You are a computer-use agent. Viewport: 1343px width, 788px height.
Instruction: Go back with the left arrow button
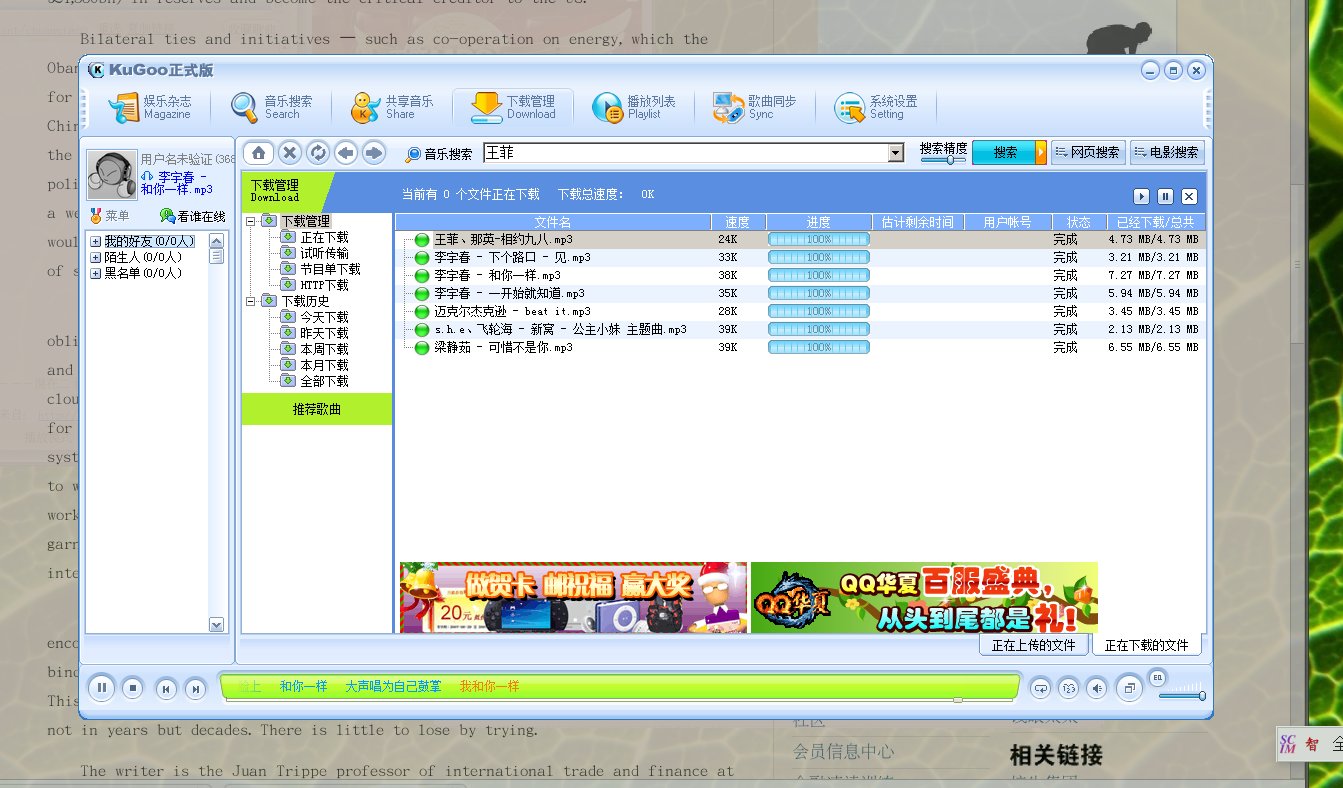coord(346,153)
